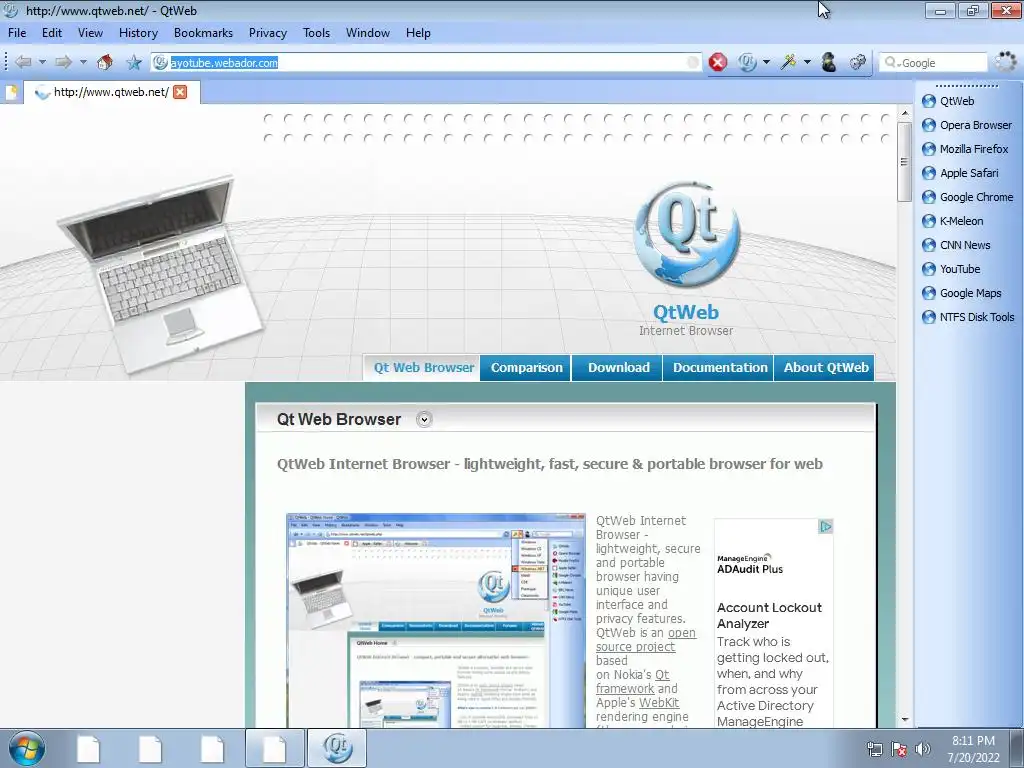Click the page scrollbar down arrow
The image size is (1024, 768).
[x=904, y=720]
